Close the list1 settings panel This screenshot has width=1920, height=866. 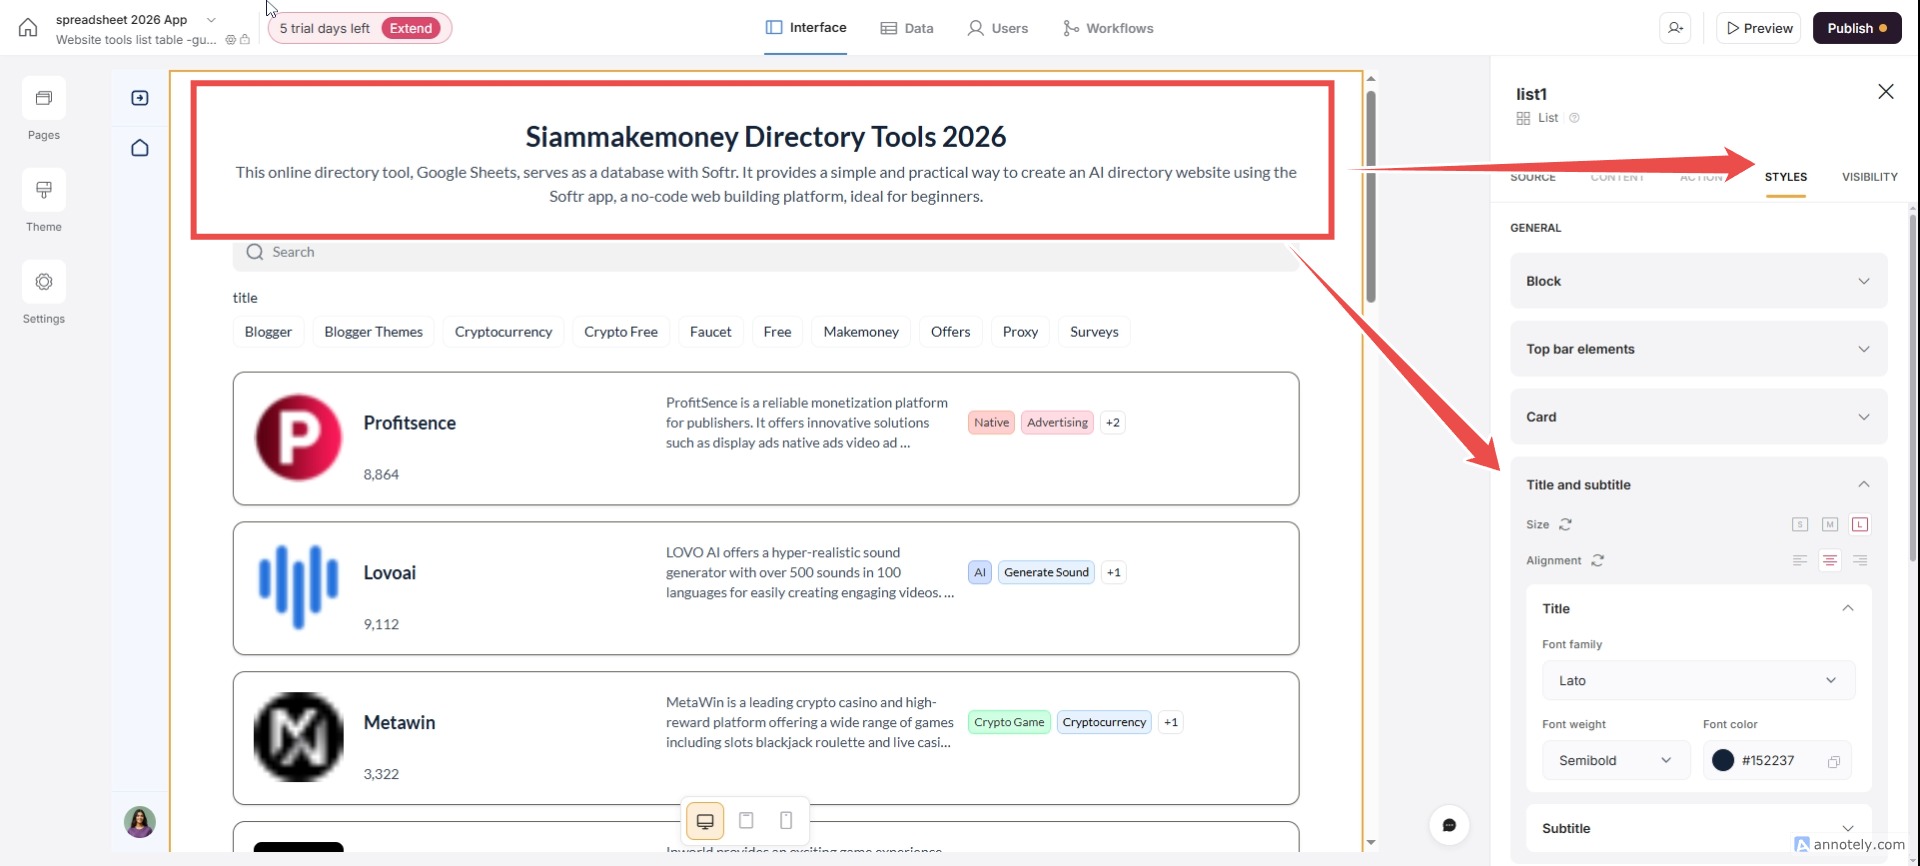1886,92
